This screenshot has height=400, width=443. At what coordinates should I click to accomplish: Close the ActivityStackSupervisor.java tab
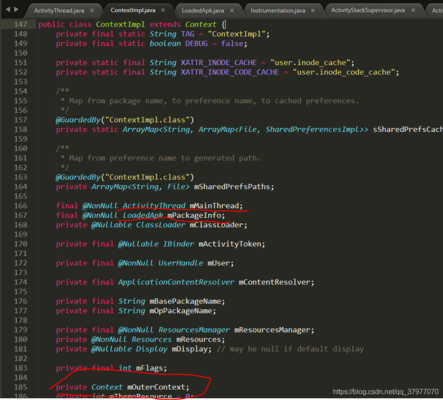(413, 10)
